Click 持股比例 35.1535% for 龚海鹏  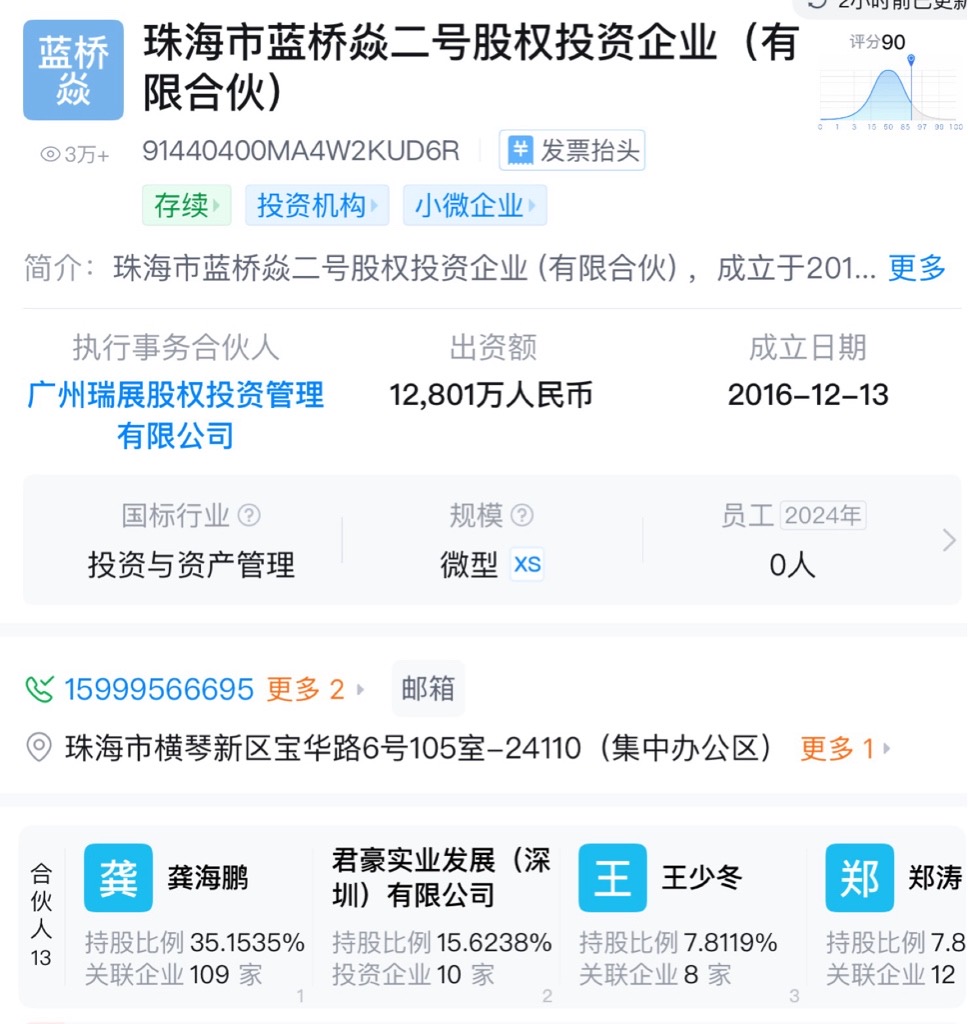(195, 943)
